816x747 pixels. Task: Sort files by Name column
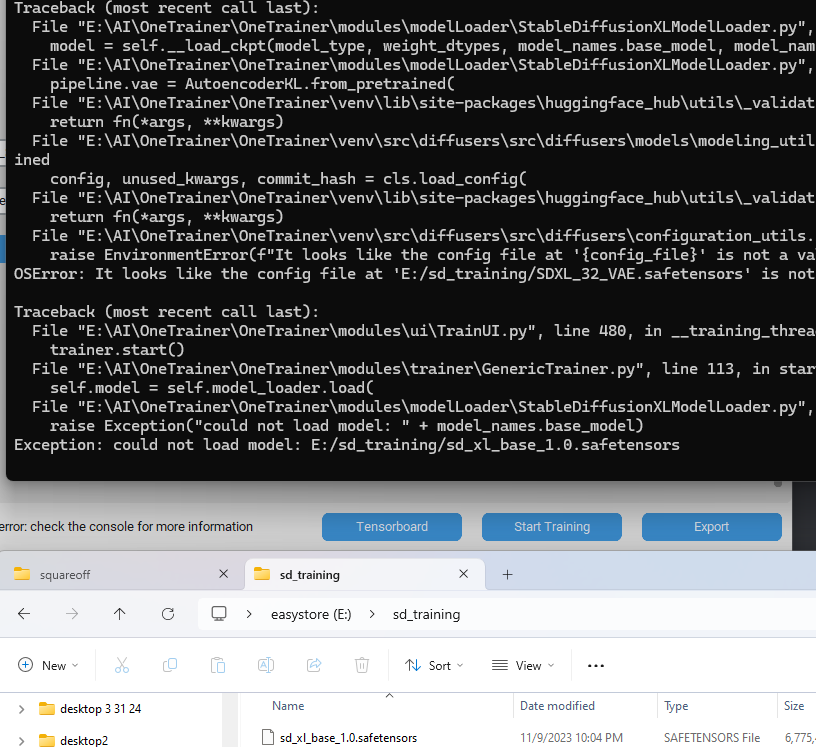[x=288, y=706]
